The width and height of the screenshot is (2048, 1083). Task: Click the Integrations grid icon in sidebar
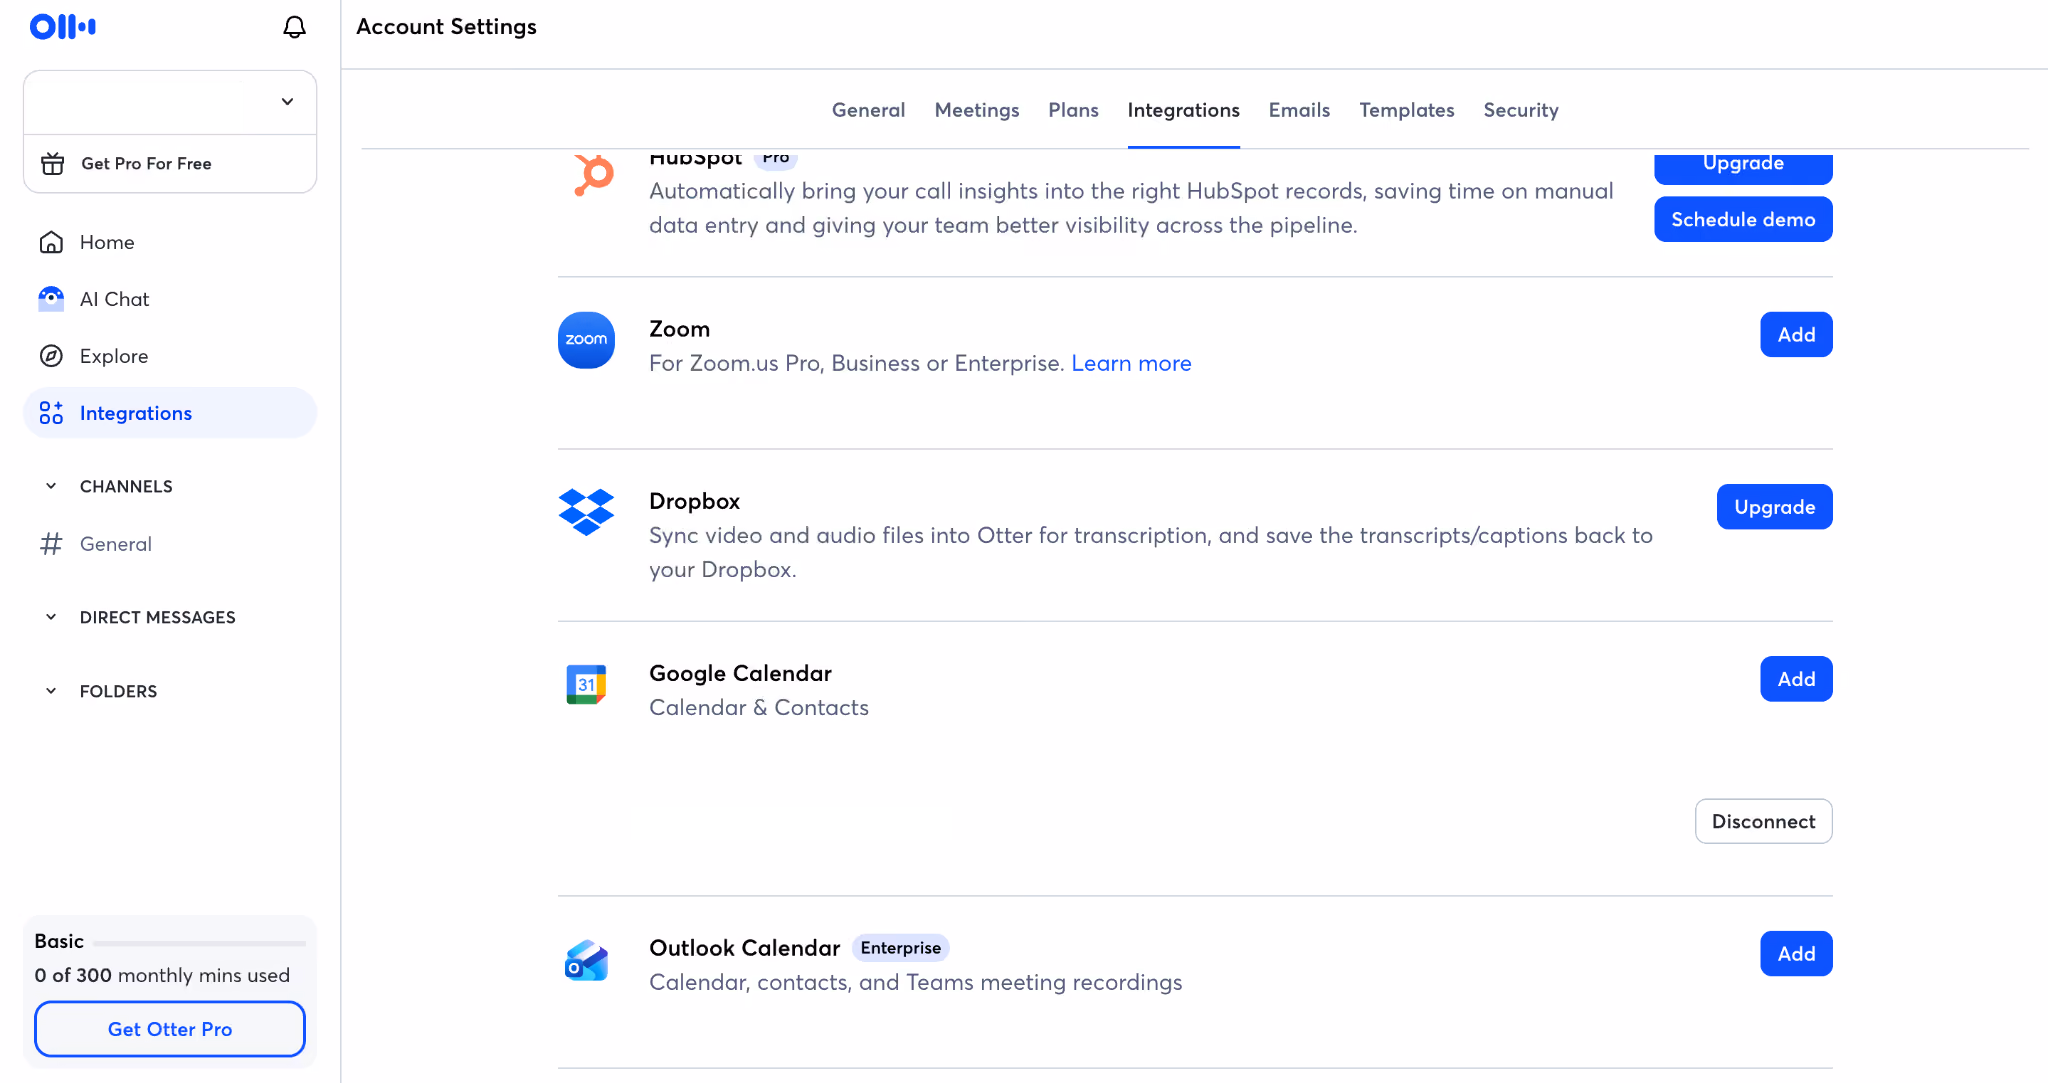51,413
